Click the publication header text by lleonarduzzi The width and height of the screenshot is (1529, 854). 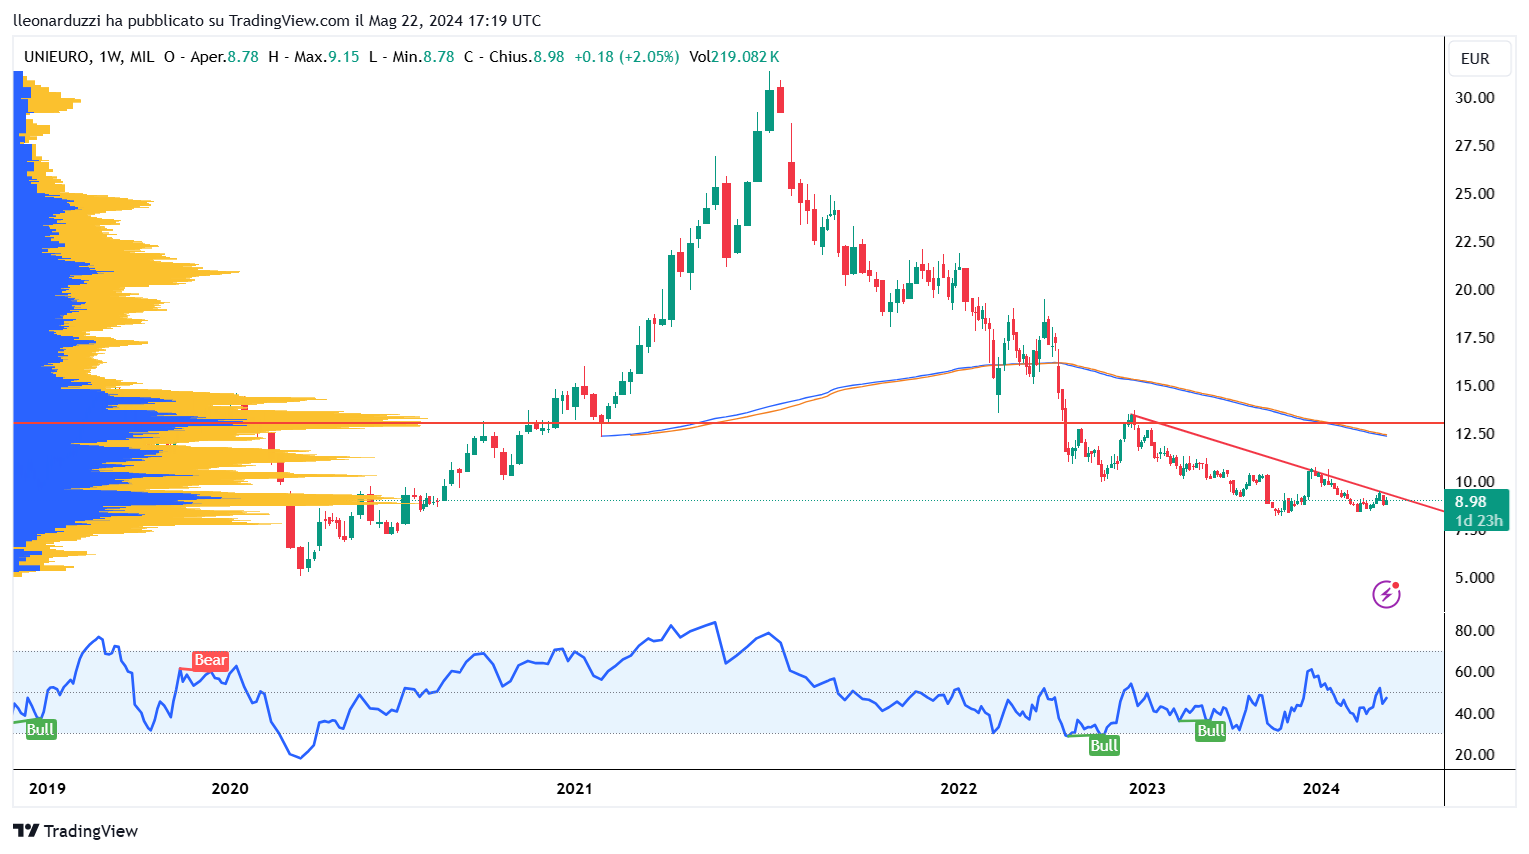[x=277, y=20]
